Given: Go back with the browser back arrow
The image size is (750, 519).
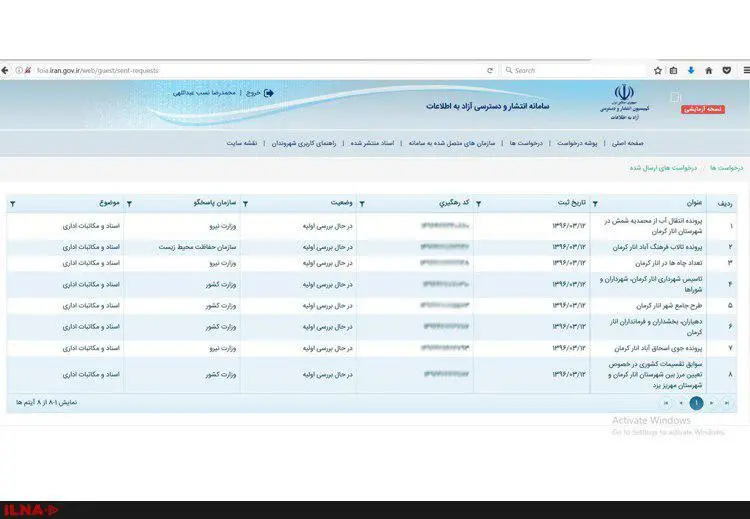Looking at the screenshot, I should coord(5,70).
